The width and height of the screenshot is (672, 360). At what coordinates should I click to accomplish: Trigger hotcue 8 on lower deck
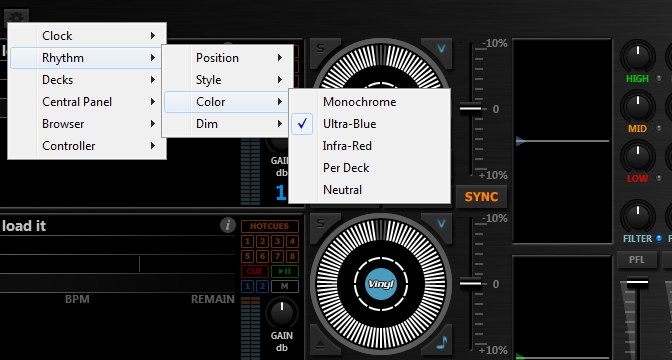pos(292,256)
